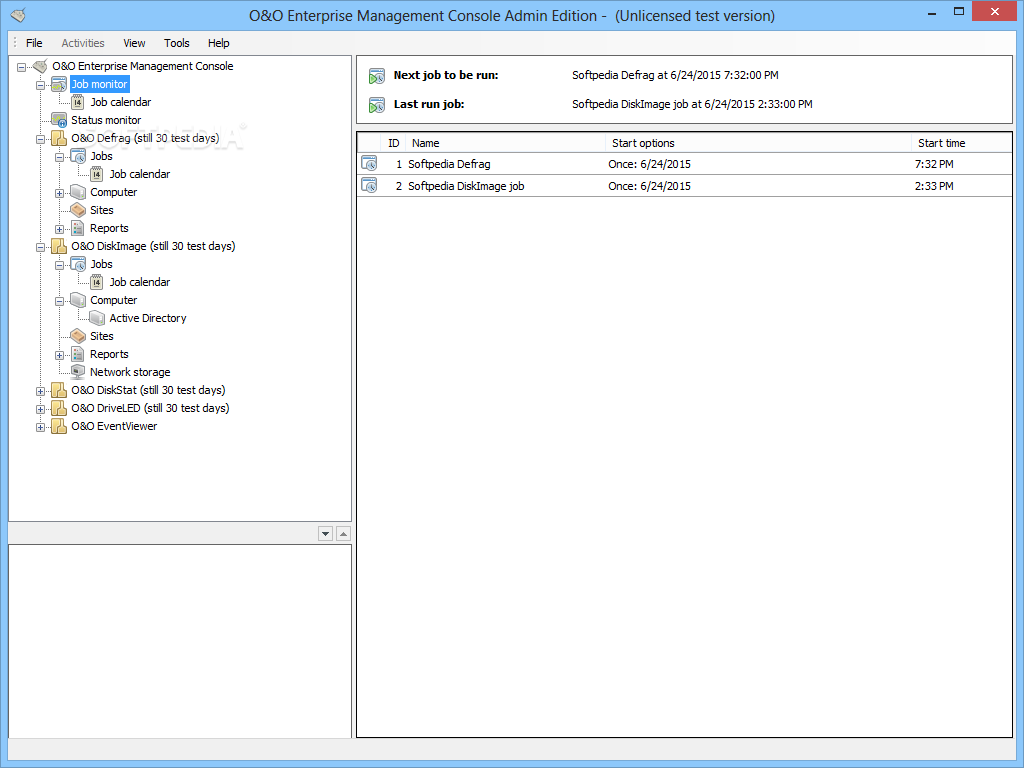1024x768 pixels.
Task: Click the '2:33 PM' start time cell
Action: (x=934, y=186)
